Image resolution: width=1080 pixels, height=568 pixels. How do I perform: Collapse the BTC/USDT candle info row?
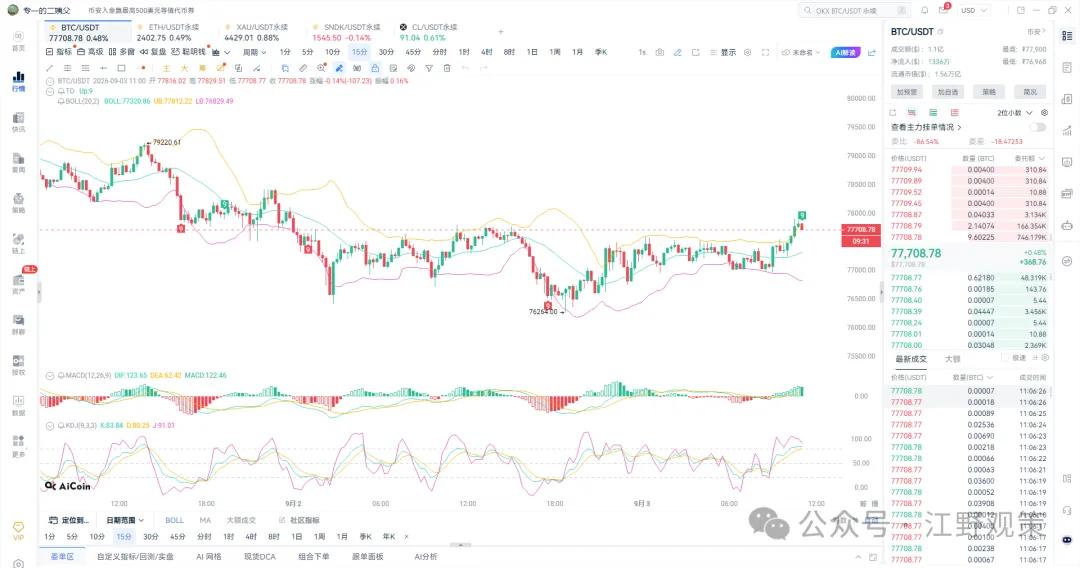[x=50, y=81]
